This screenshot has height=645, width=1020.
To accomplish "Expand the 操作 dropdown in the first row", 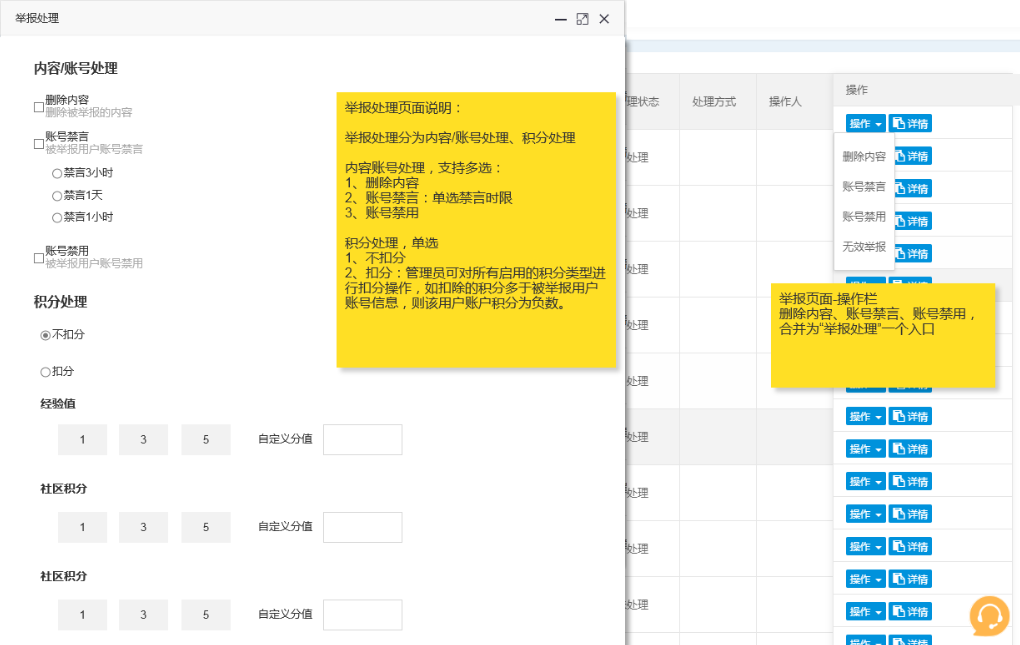I will (x=865, y=123).
